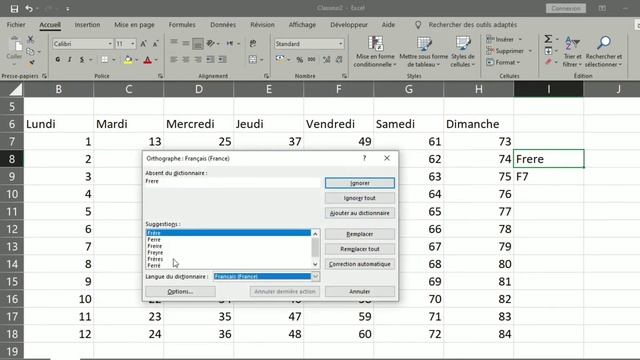Image resolution: width=640 pixels, height=360 pixels.
Task: Click the AutoSum sigma icon
Action: [548, 39]
